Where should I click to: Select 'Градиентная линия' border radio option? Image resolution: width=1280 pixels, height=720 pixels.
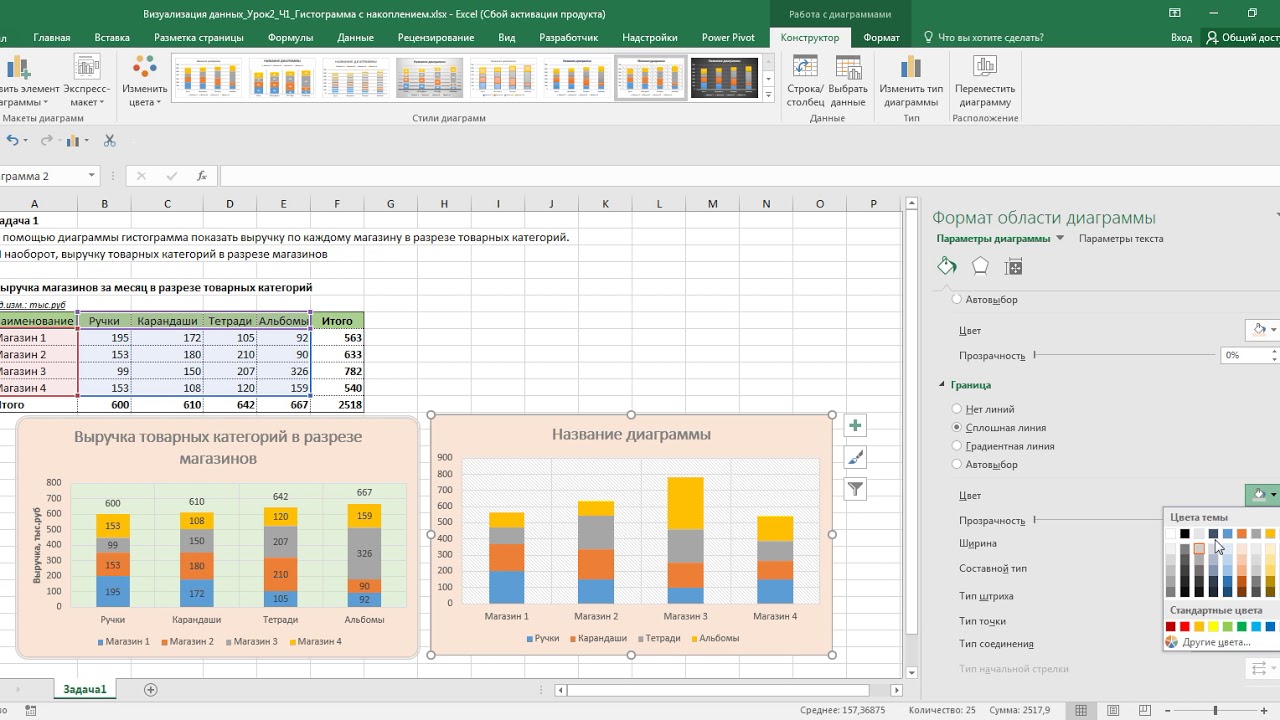pyautogui.click(x=957, y=446)
